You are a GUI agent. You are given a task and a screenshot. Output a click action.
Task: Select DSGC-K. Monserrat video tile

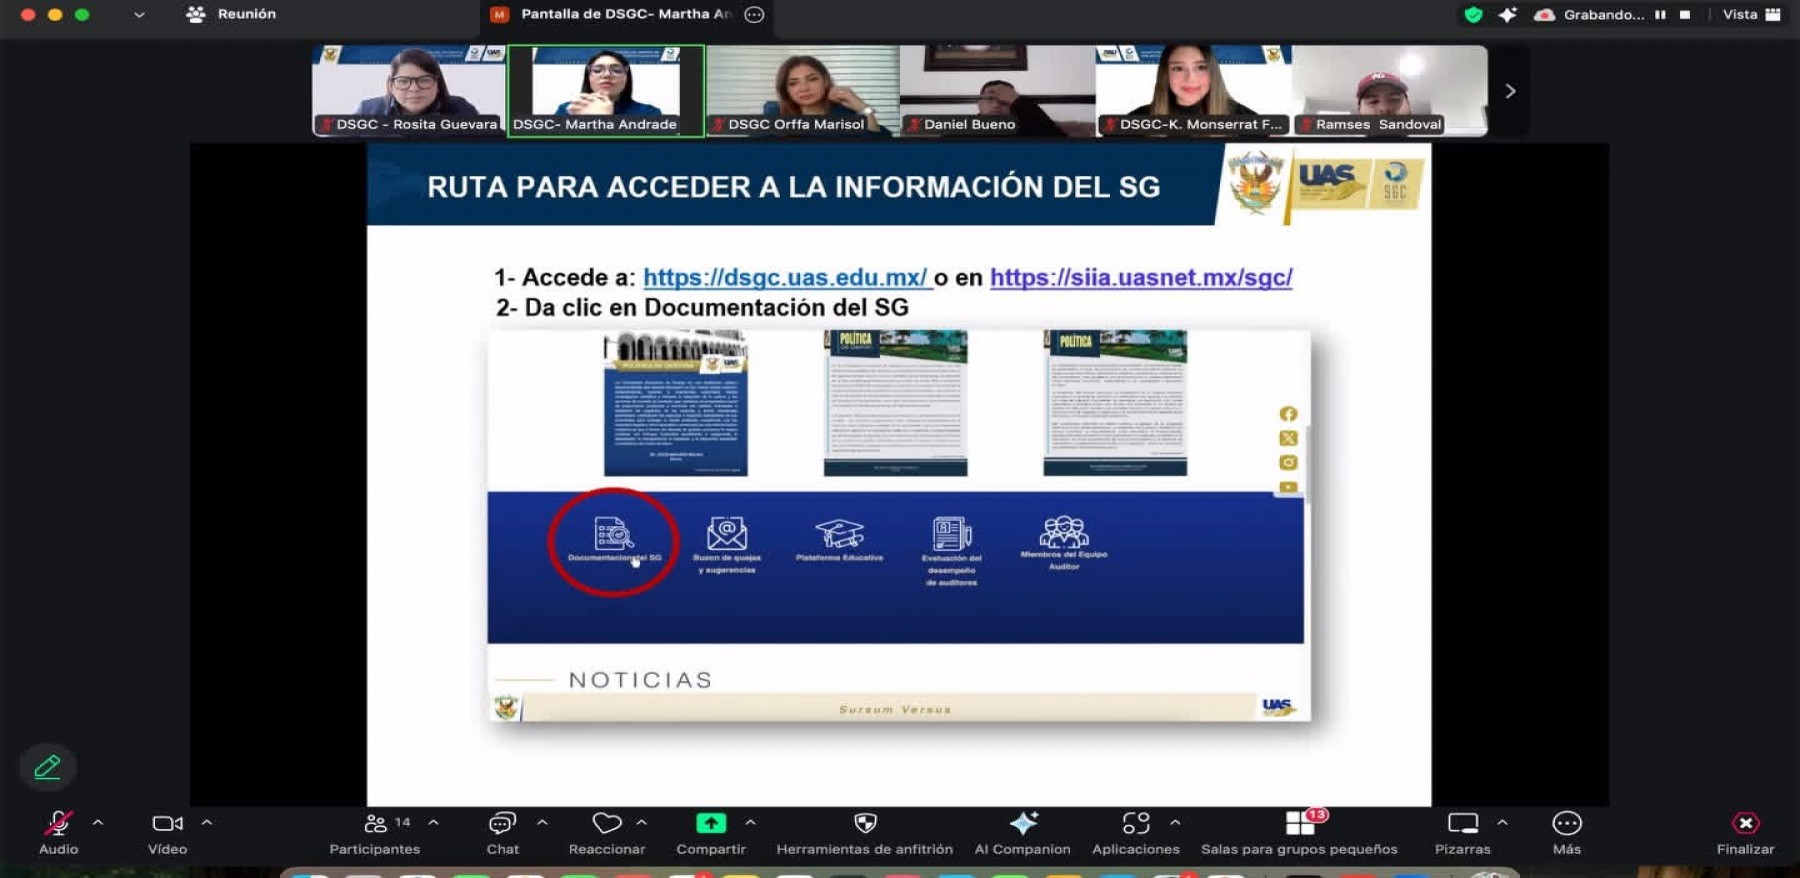click(x=1194, y=90)
